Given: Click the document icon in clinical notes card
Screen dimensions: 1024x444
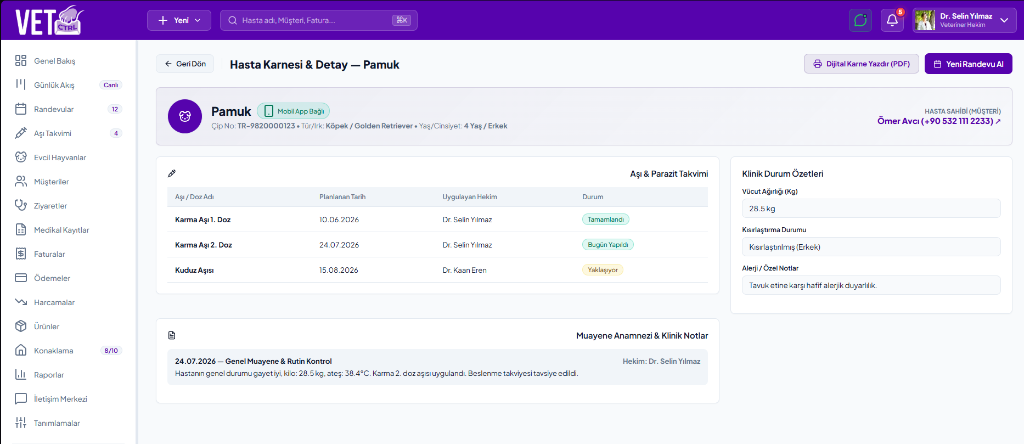Looking at the screenshot, I should click(x=172, y=336).
